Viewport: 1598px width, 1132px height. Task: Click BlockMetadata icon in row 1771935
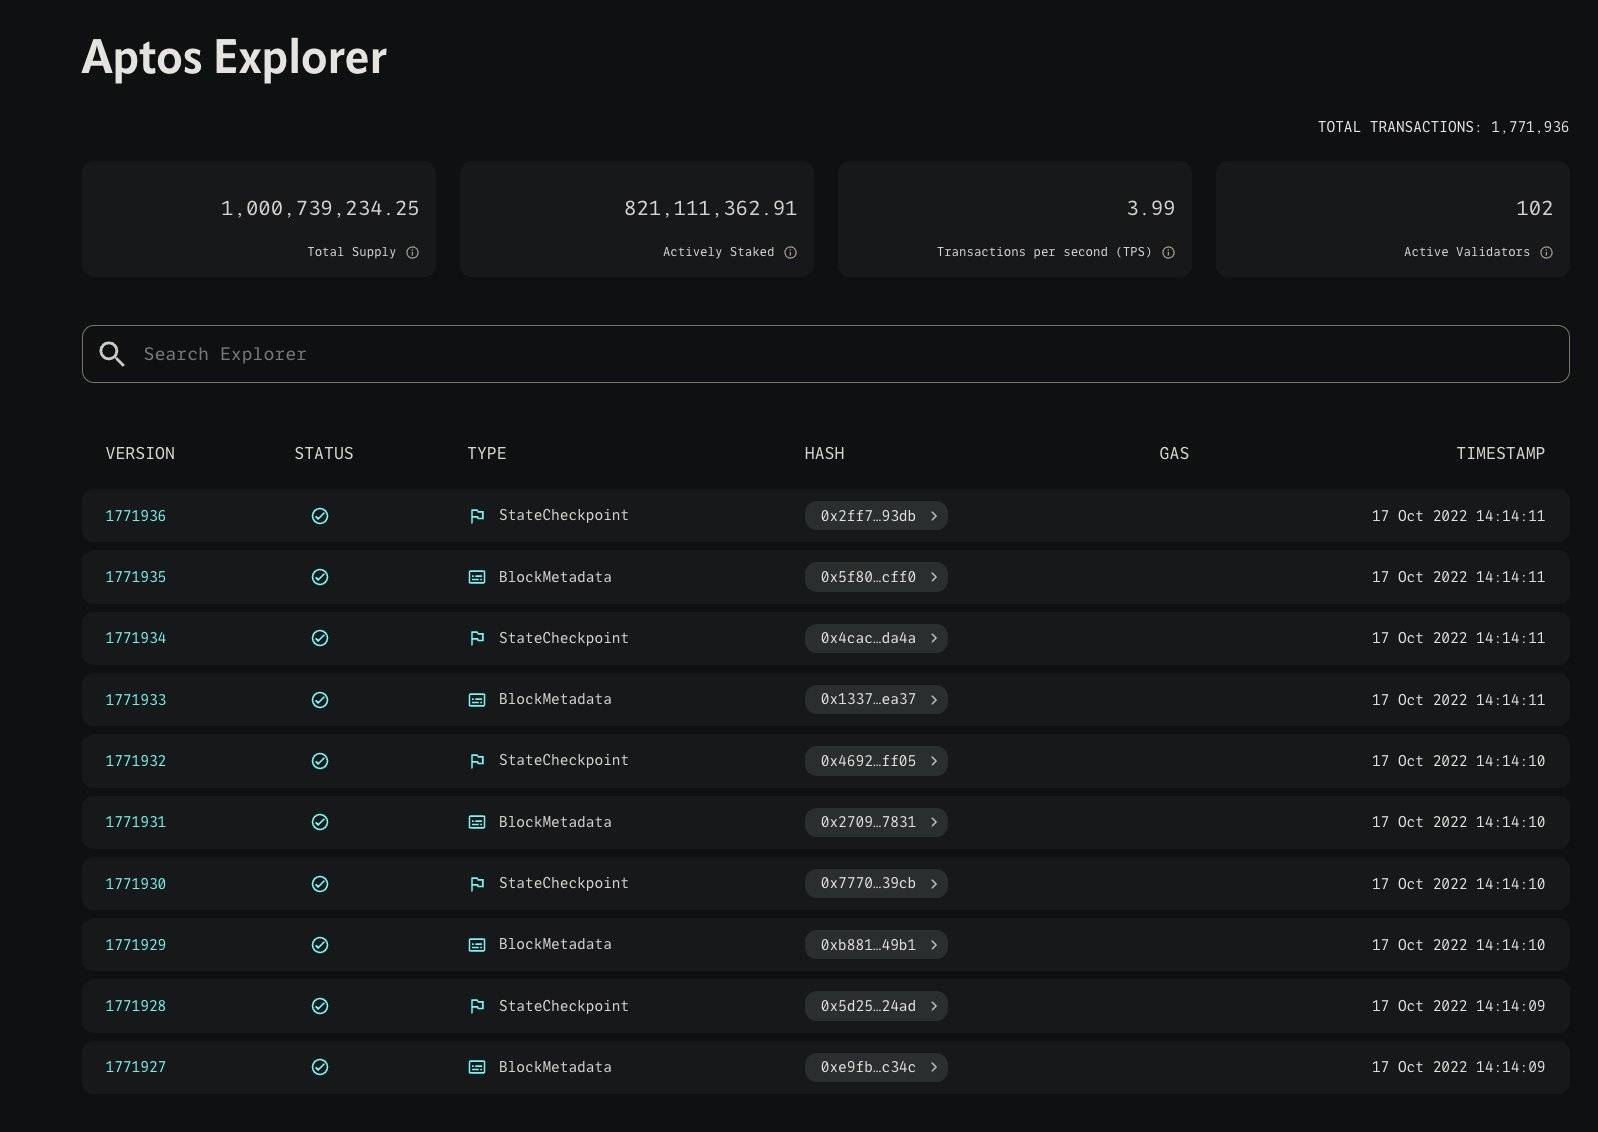tap(477, 577)
